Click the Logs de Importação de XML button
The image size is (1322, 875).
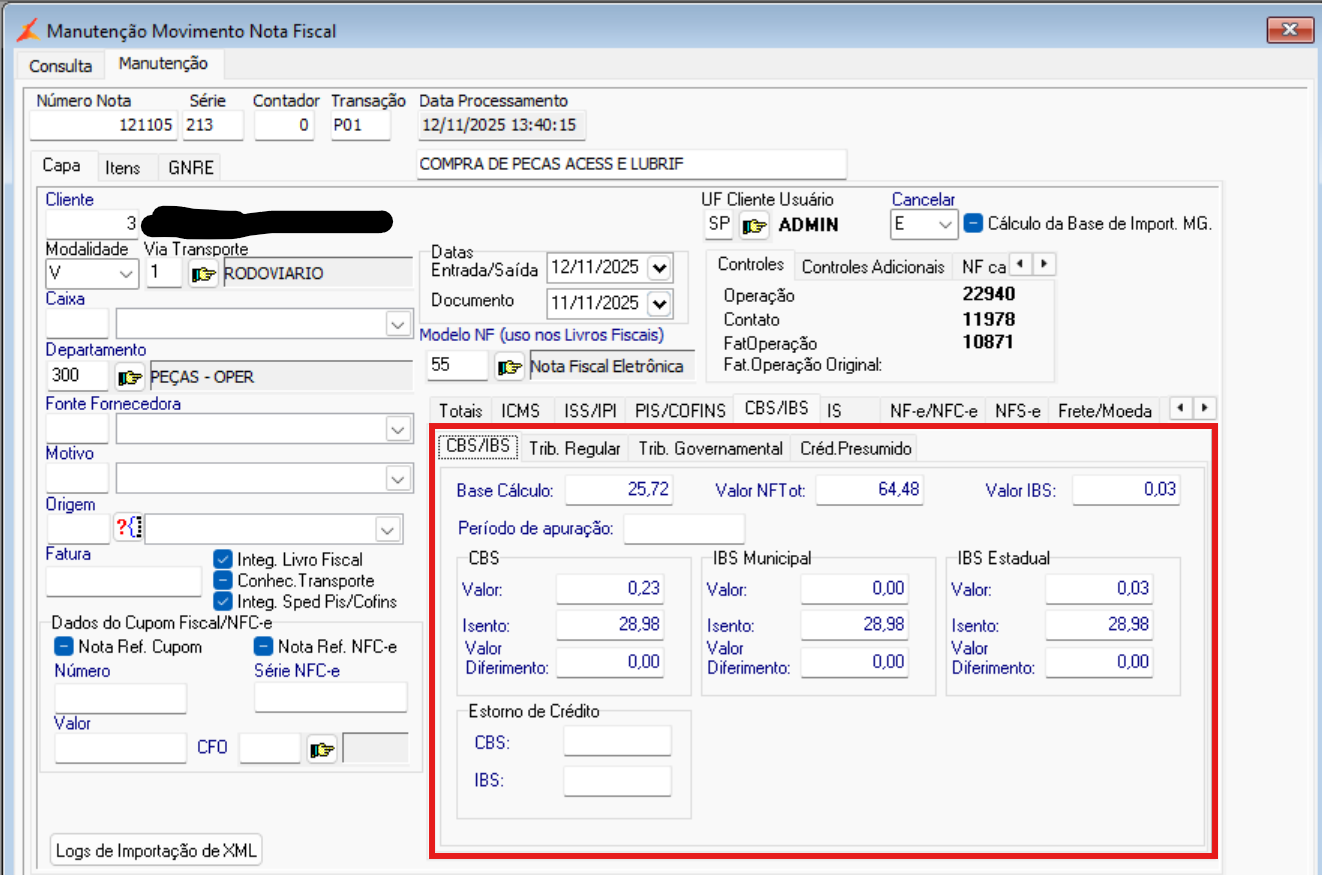point(157,851)
